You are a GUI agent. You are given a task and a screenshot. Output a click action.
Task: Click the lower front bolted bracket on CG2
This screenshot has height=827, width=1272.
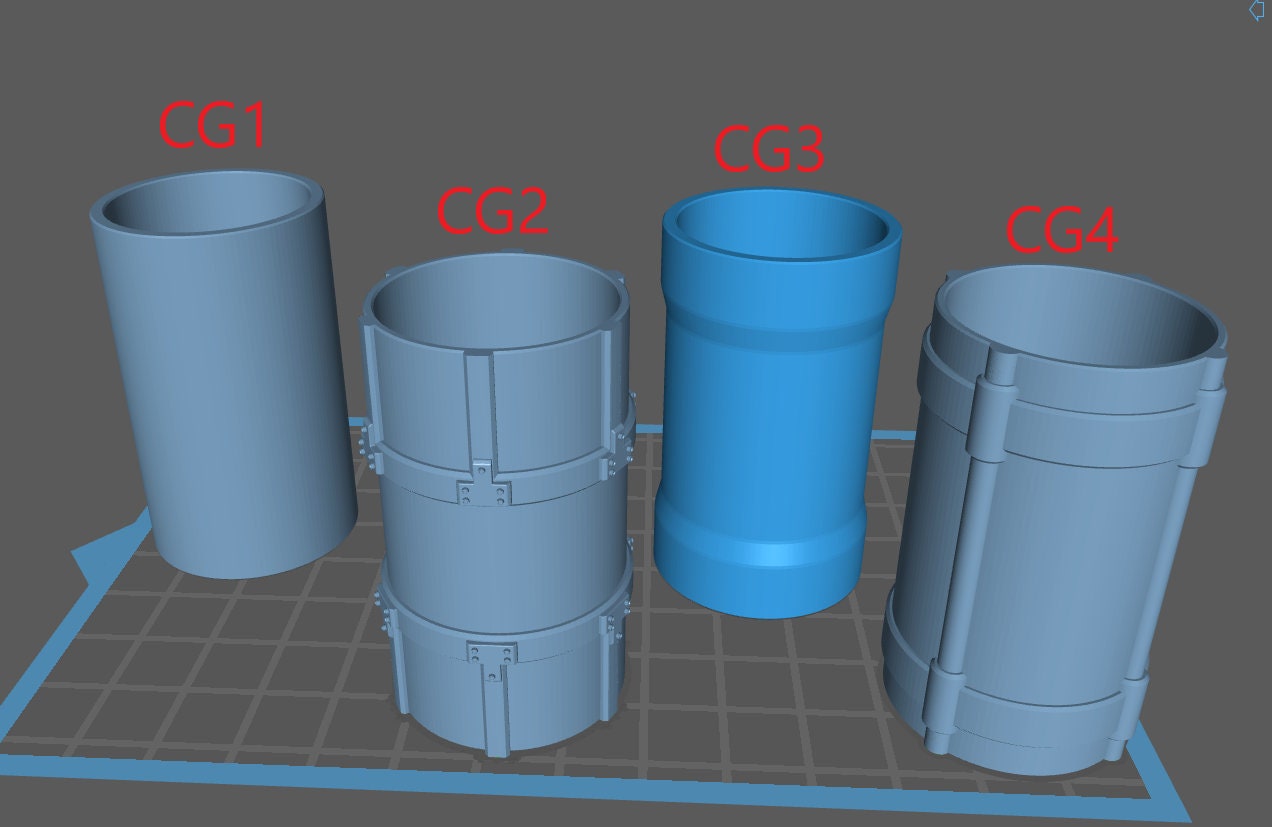(490, 655)
